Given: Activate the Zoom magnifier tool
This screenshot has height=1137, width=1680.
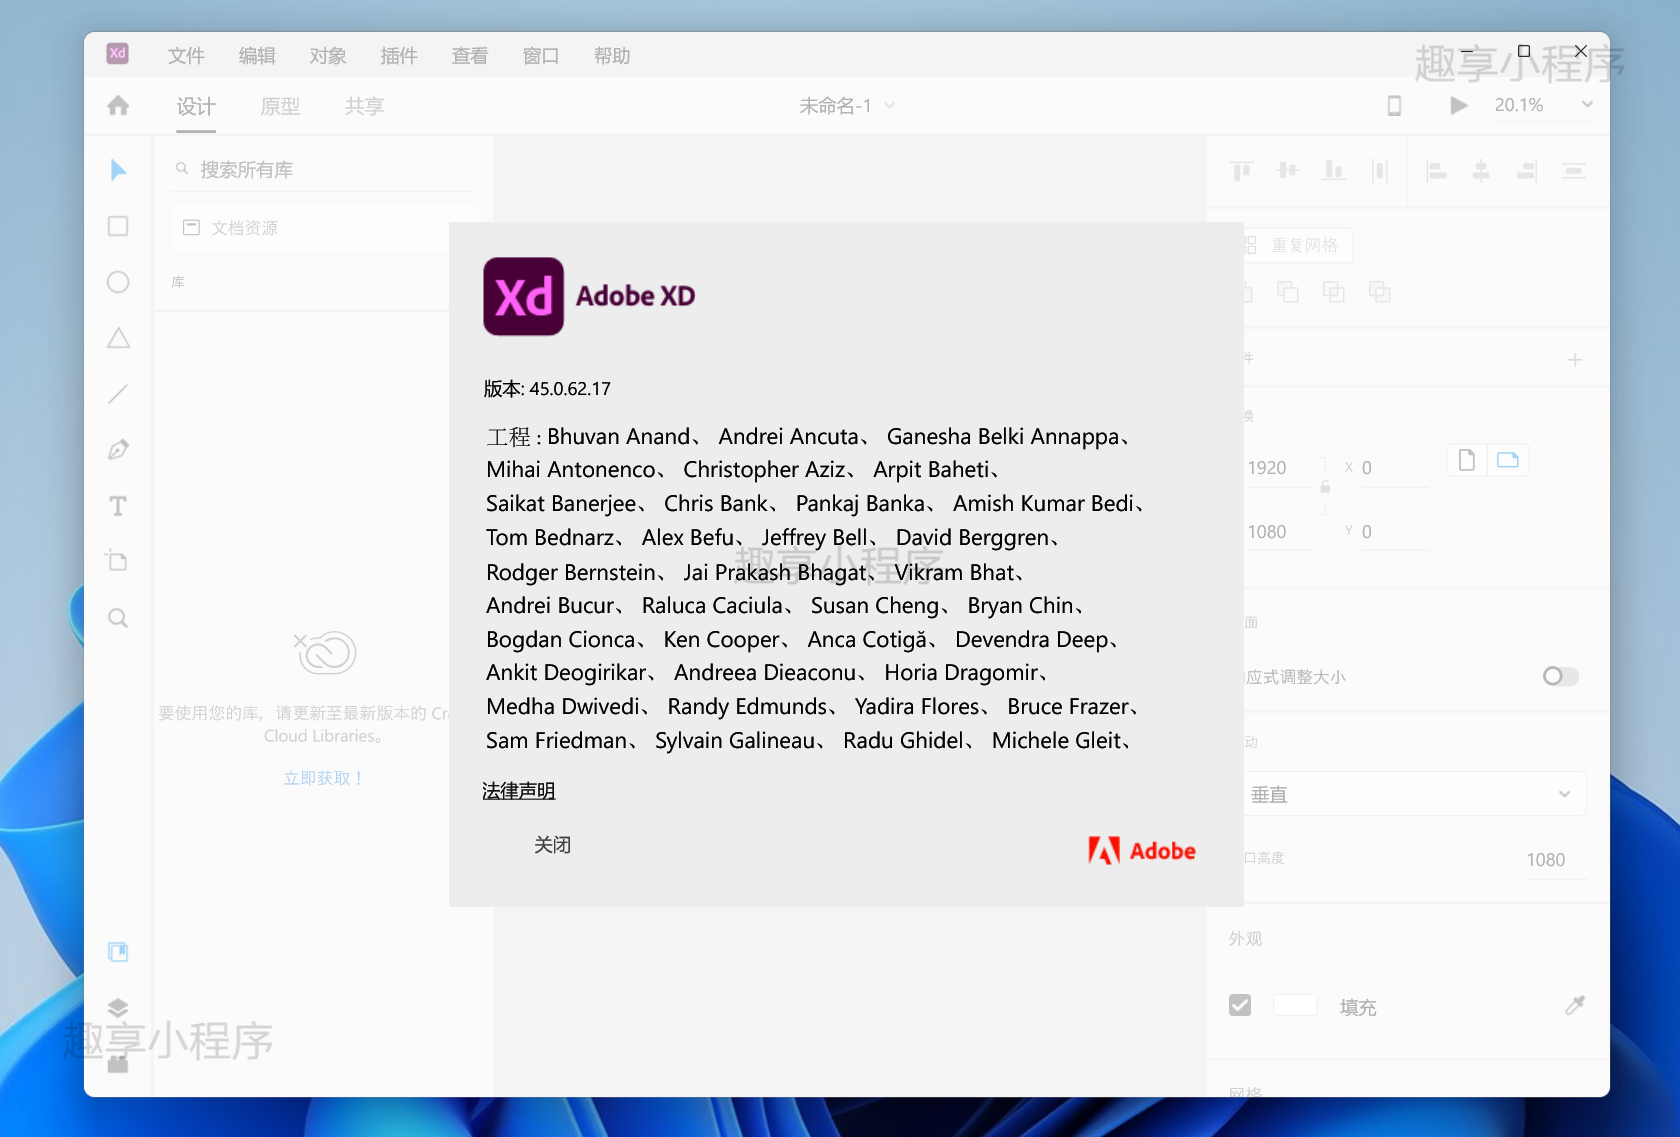Looking at the screenshot, I should point(118,618).
